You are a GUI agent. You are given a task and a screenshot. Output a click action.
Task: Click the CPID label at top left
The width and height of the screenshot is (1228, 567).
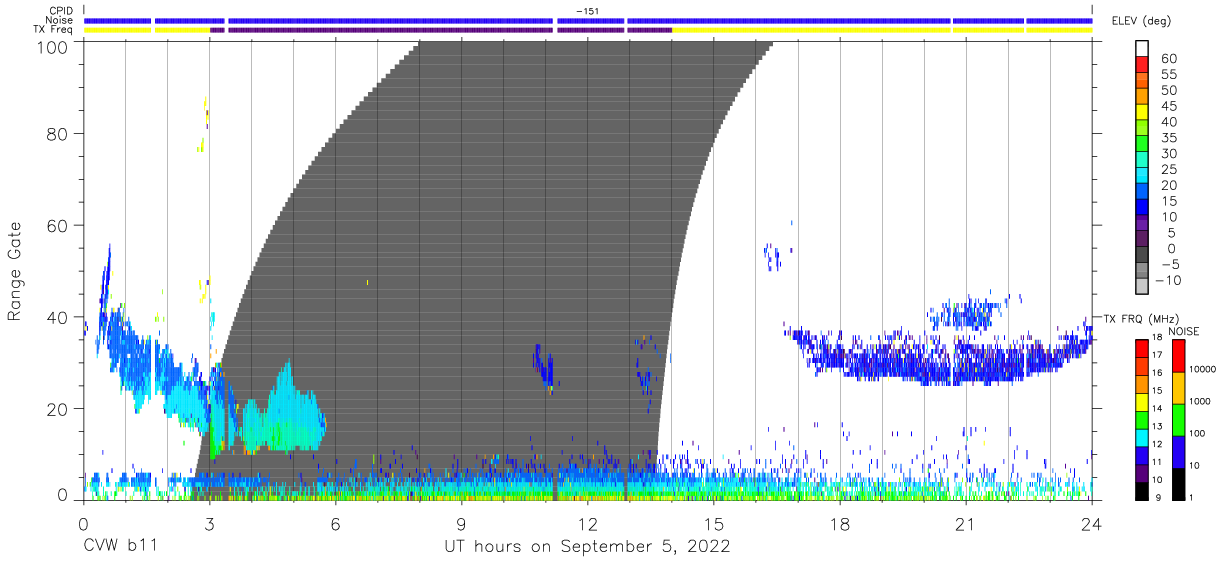pyautogui.click(x=61, y=10)
